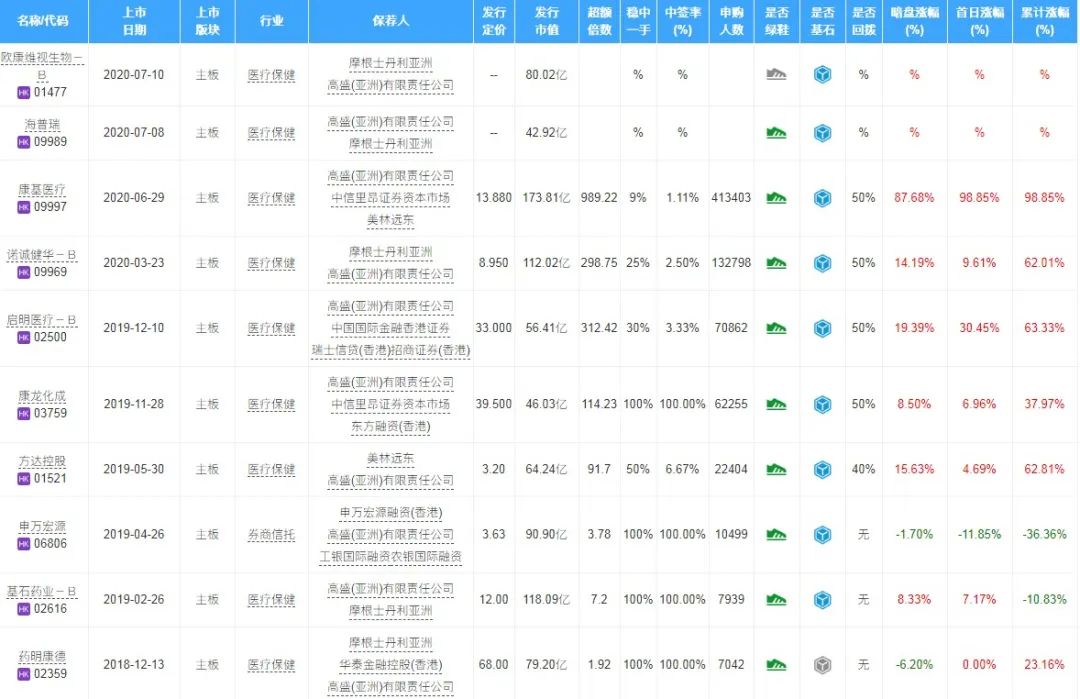Click the blue cornerstone cube for 诺诚健华-B
This screenshot has width=1080, height=699.
tap(822, 263)
